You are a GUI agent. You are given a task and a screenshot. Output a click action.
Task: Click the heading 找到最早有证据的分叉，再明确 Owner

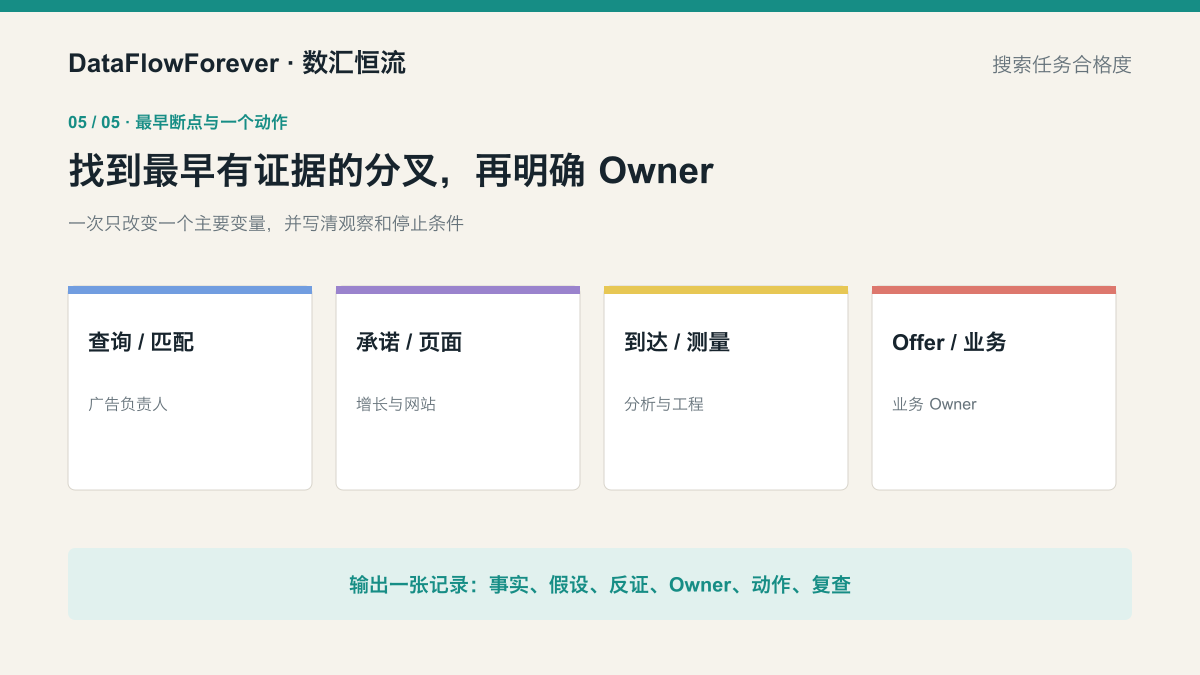pos(391,171)
